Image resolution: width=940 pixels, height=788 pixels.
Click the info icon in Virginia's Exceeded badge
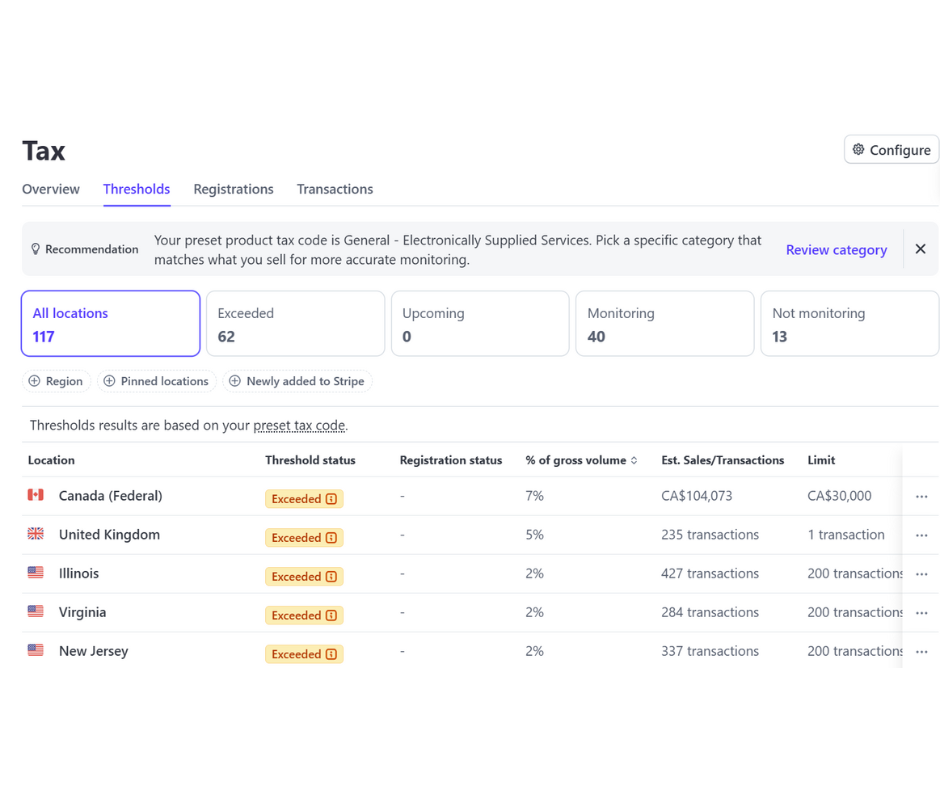click(x=331, y=616)
